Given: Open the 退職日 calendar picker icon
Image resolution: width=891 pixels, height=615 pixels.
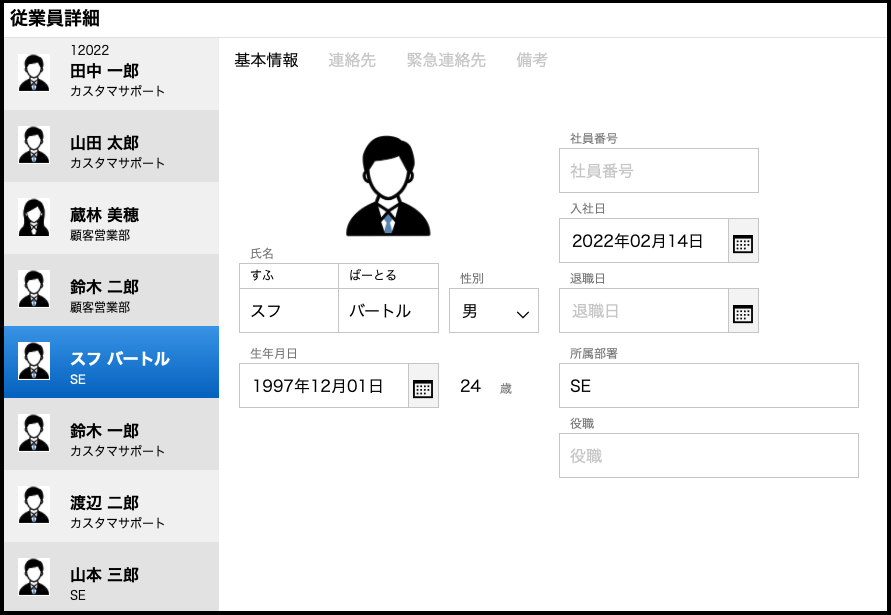Looking at the screenshot, I should 742,312.
